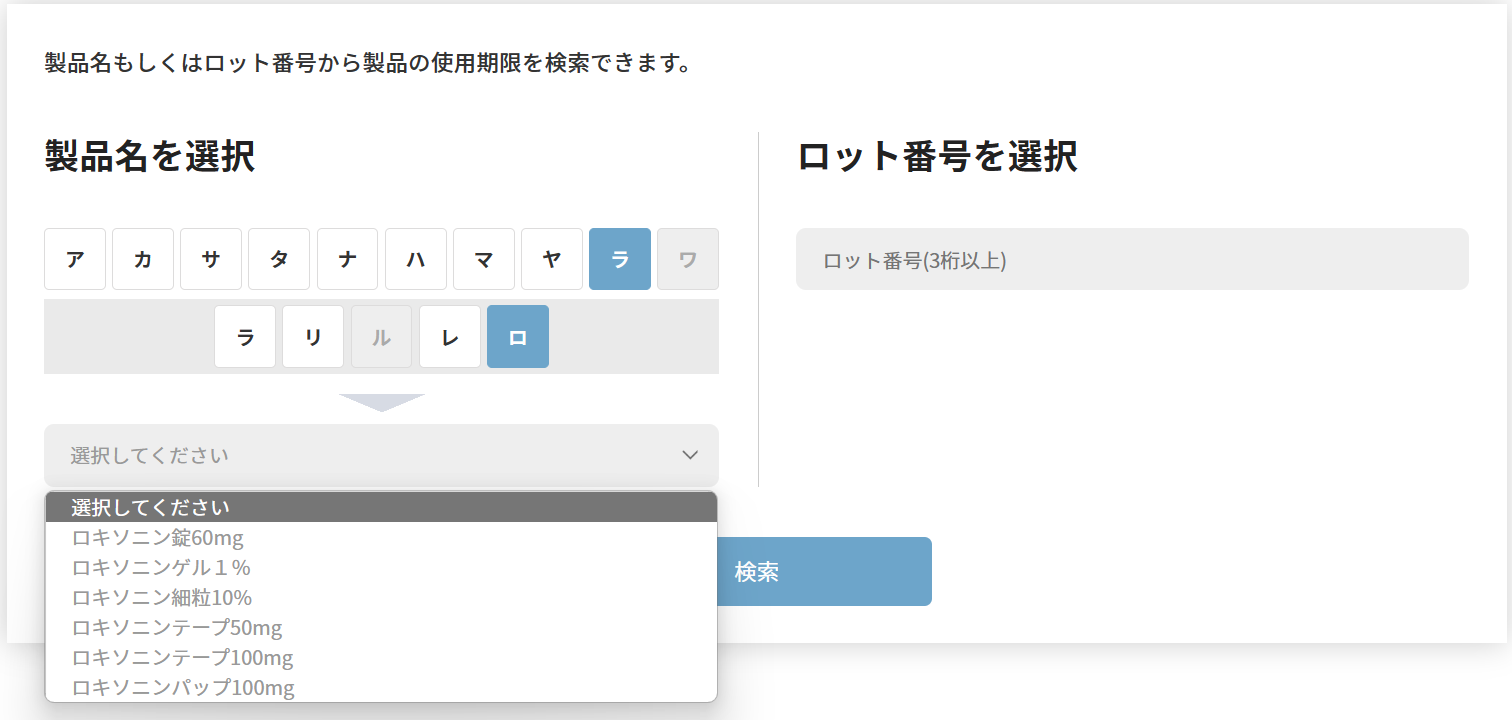The width and height of the screenshot is (1512, 720).
Task: Choose the レ sub-kana button
Action: 450,337
